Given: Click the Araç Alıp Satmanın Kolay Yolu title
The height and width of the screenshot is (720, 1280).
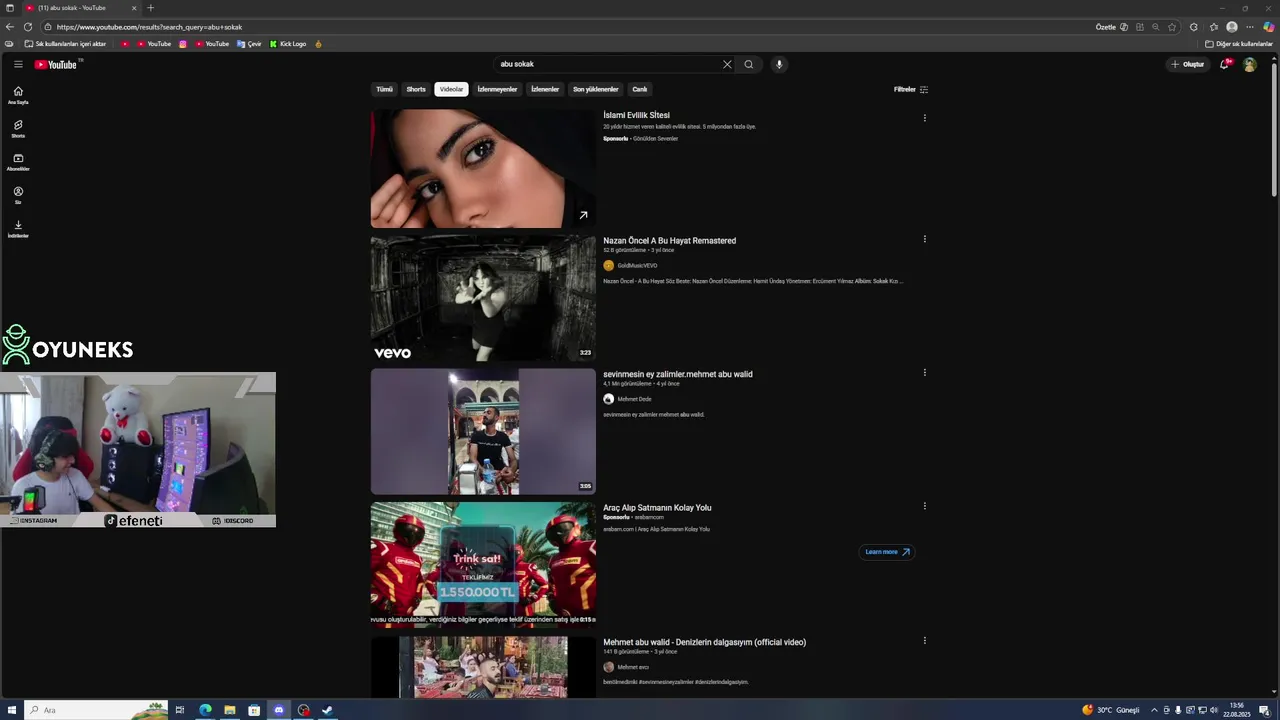Looking at the screenshot, I should click(657, 508).
